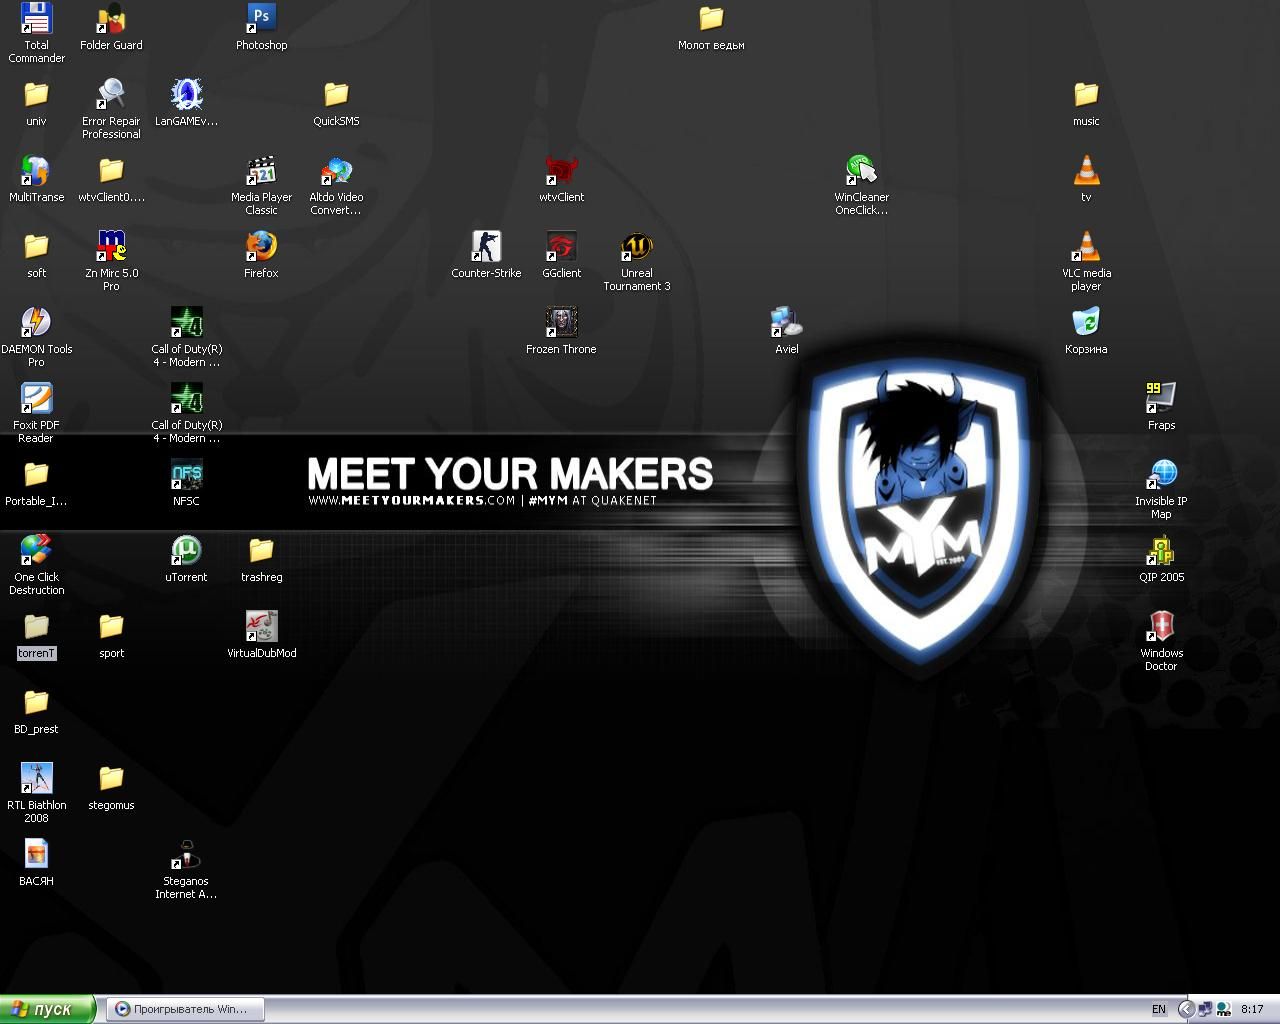The height and width of the screenshot is (1024, 1280).
Task: Select the Error Repair Professional icon
Action: click(x=111, y=94)
